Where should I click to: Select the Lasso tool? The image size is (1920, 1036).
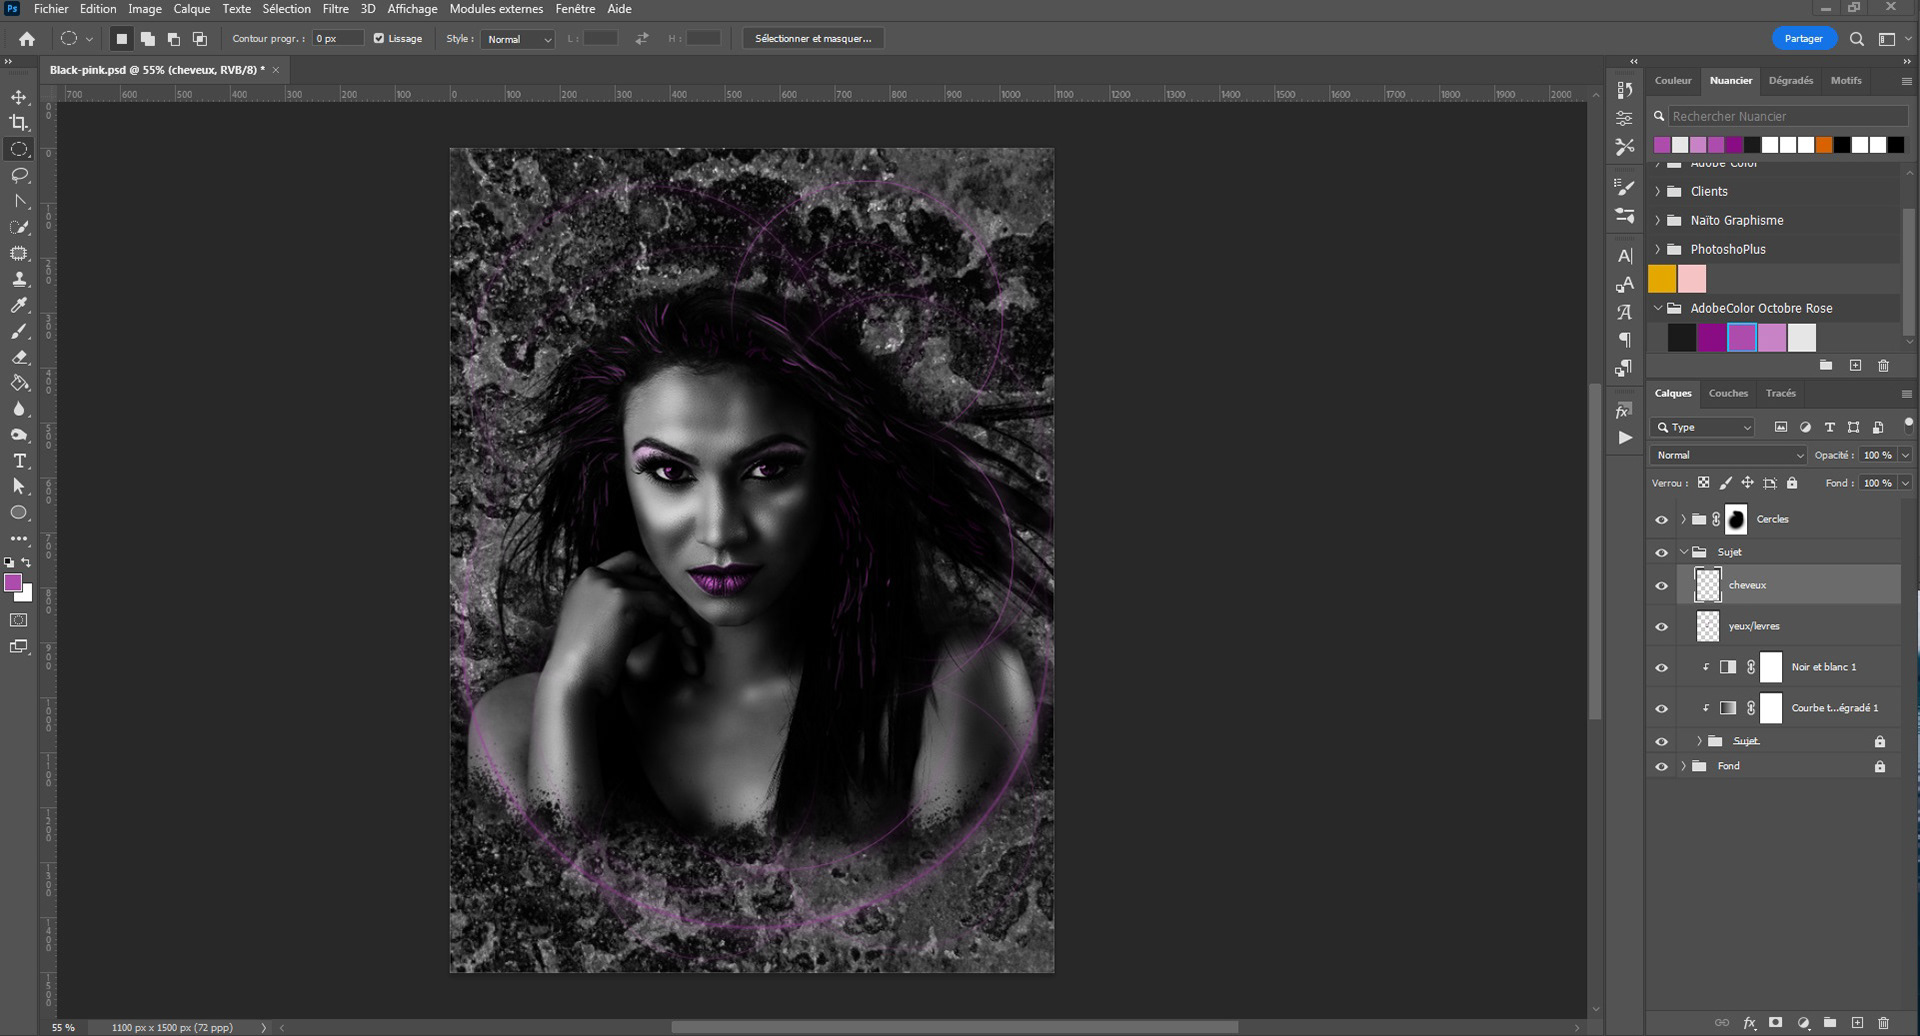point(19,175)
